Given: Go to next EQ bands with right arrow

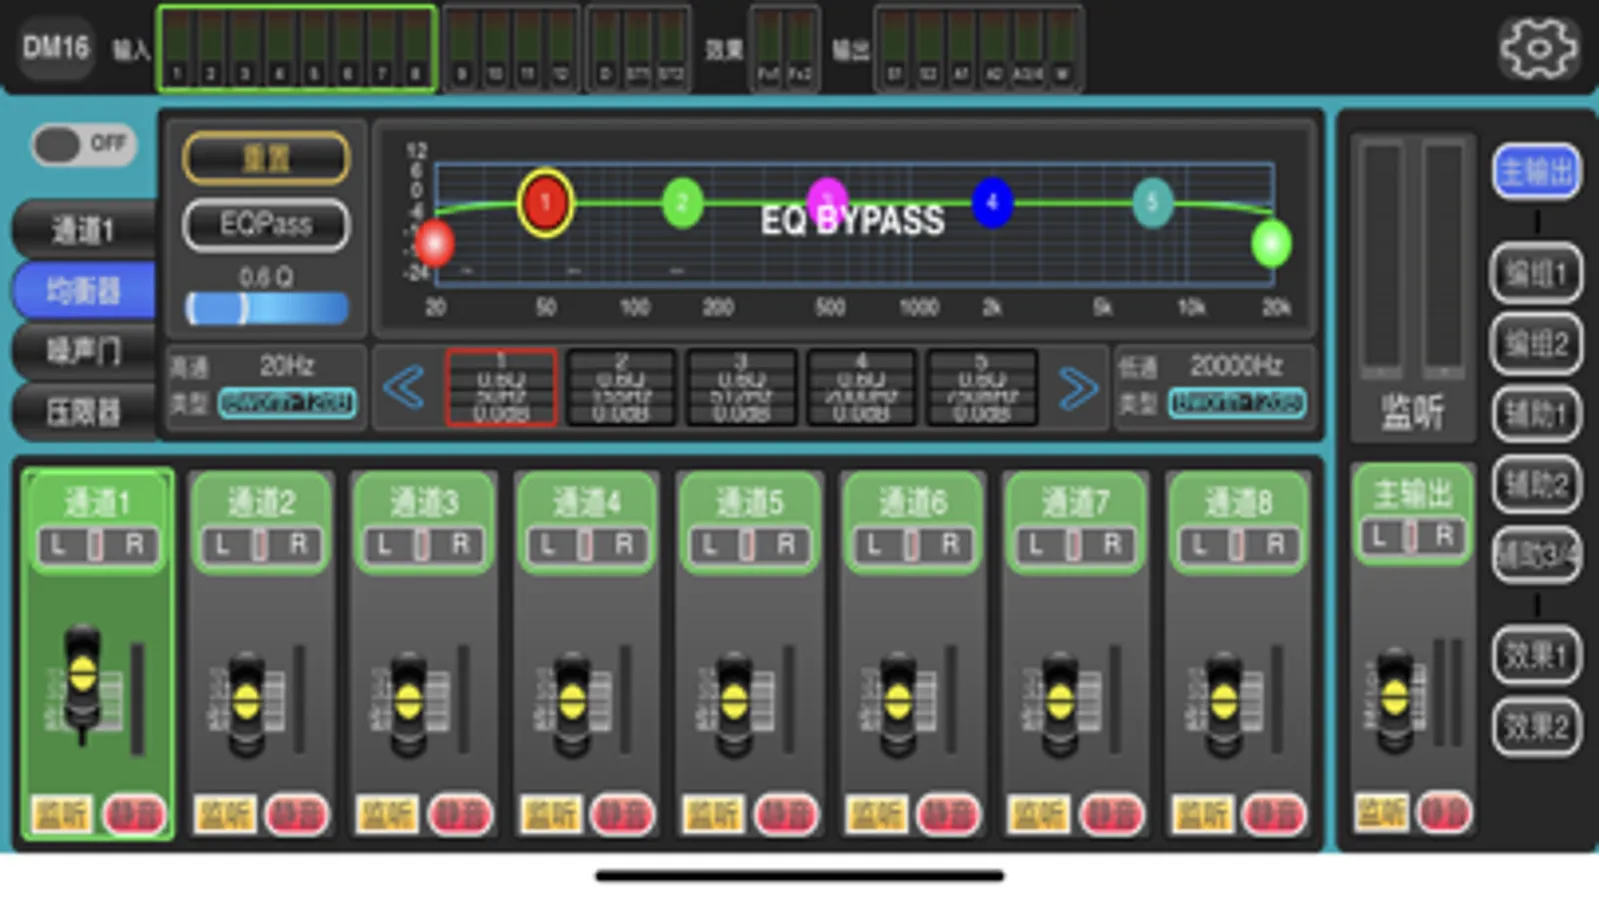Looking at the screenshot, I should point(1077,388).
